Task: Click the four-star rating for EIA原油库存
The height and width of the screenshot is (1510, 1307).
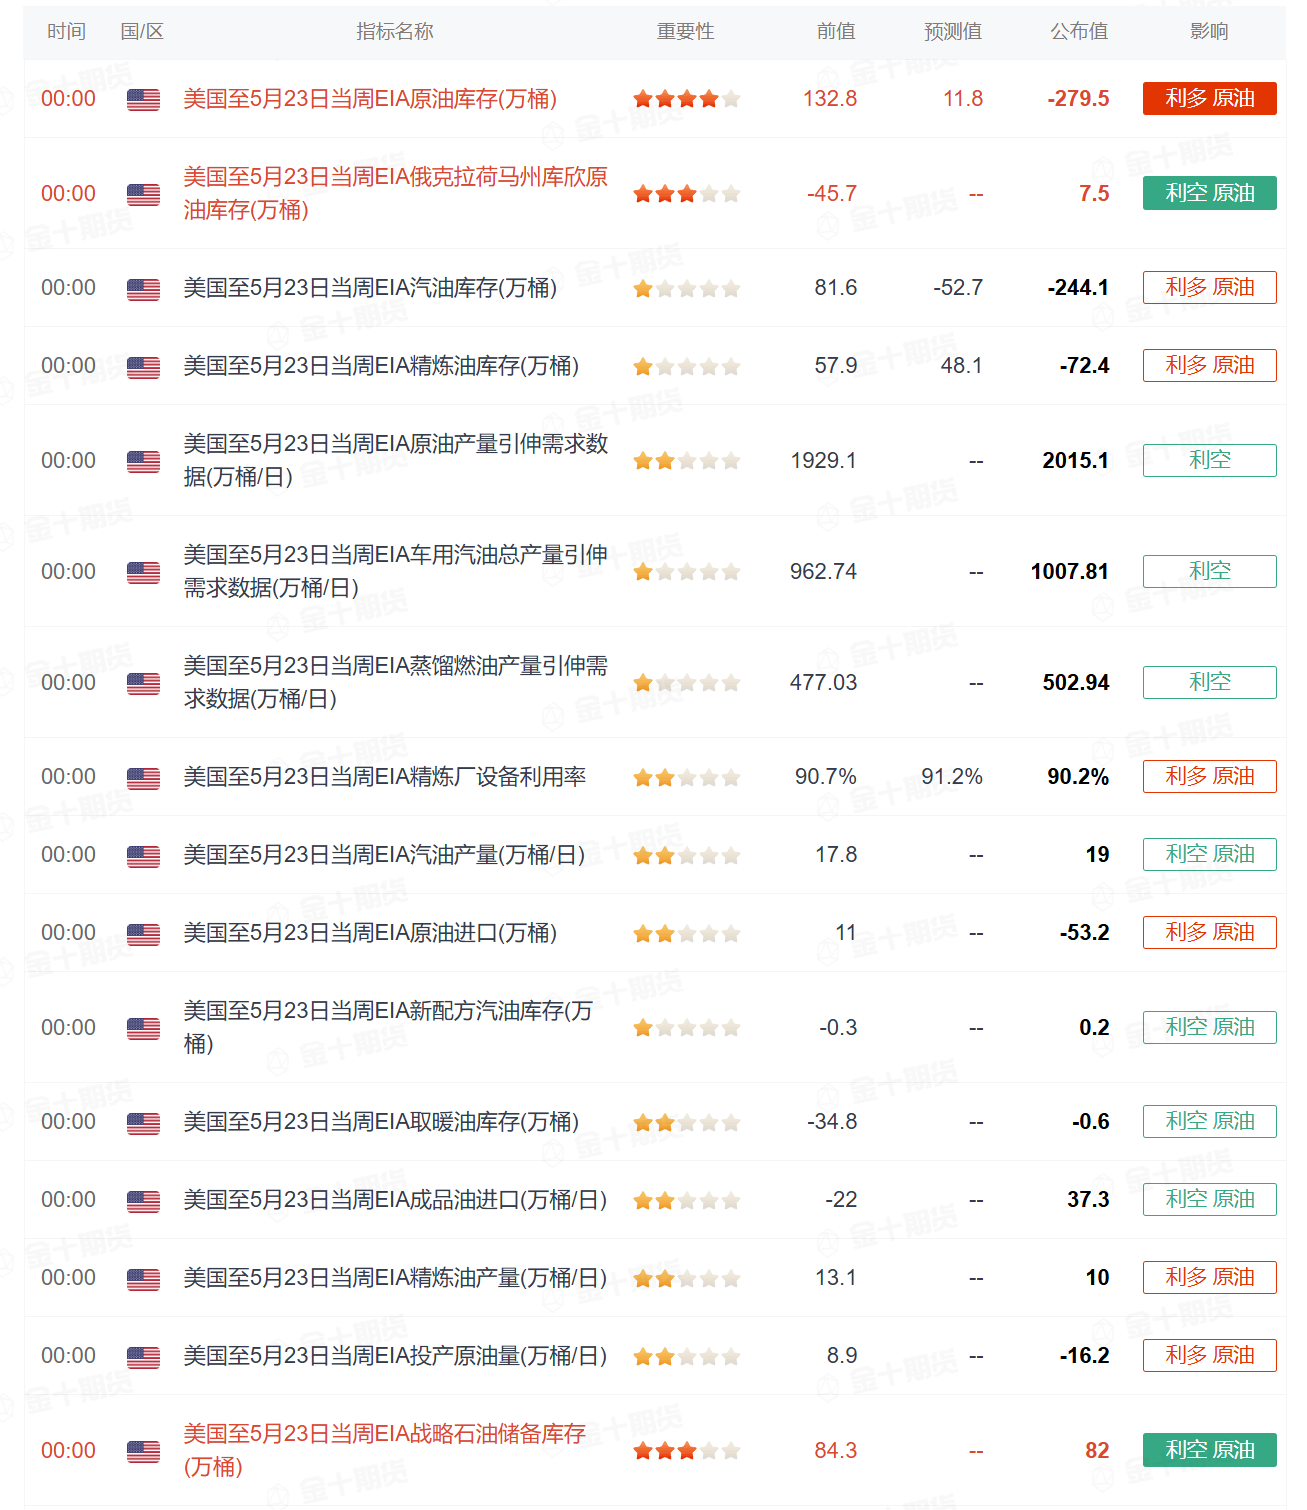Action: [686, 99]
